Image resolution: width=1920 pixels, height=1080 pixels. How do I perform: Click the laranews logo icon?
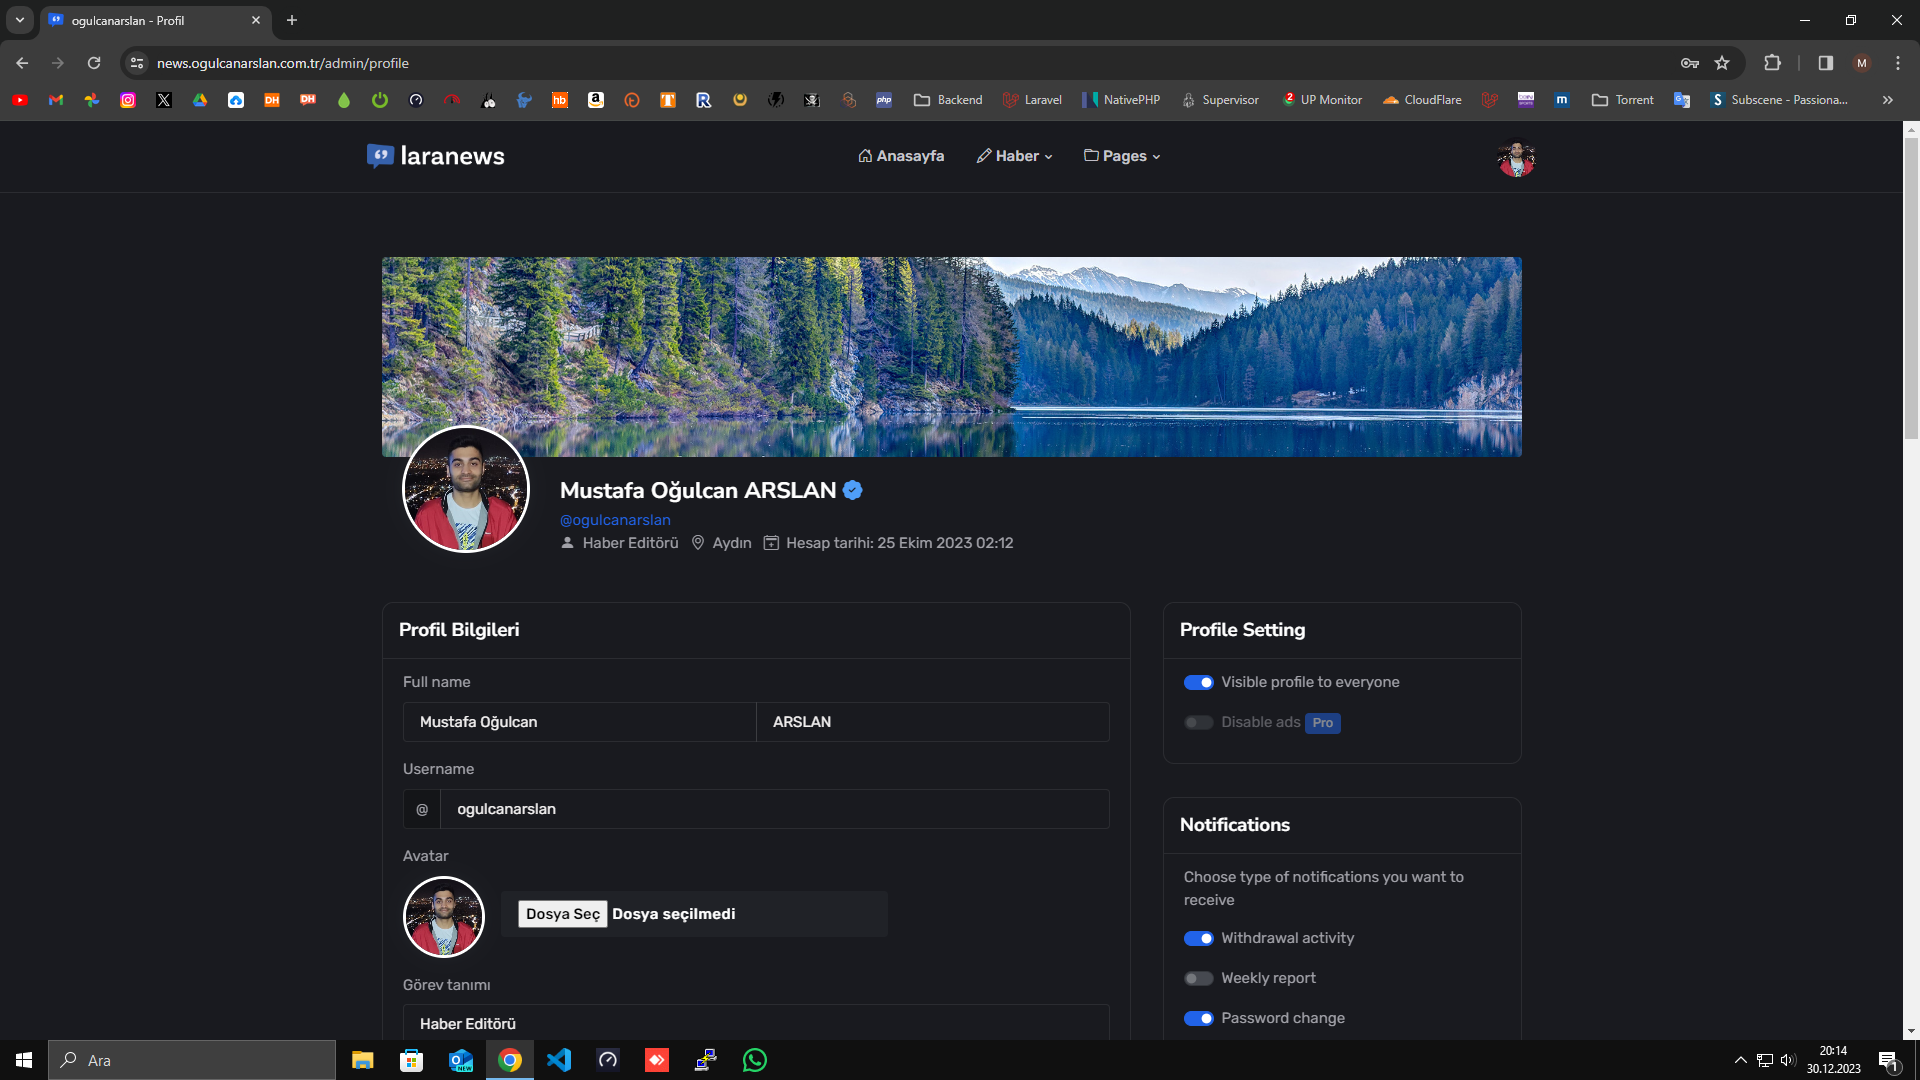pyautogui.click(x=379, y=156)
